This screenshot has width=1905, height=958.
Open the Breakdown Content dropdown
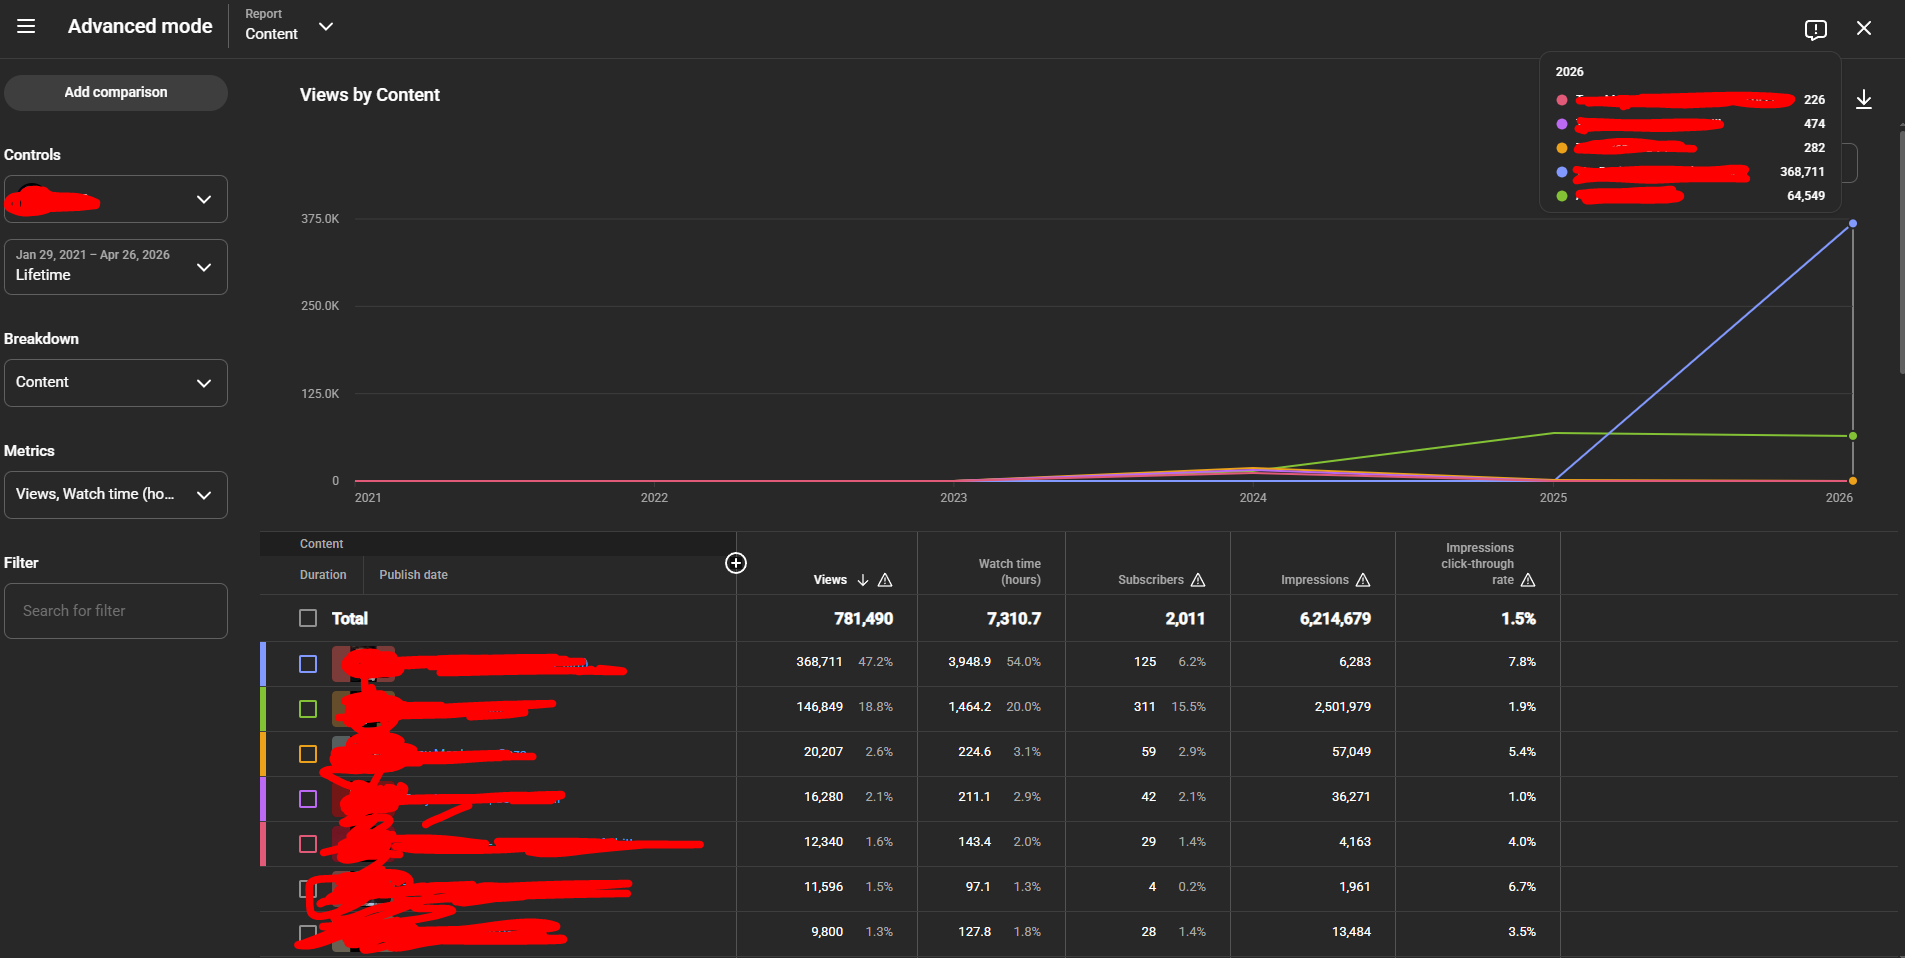pos(116,383)
